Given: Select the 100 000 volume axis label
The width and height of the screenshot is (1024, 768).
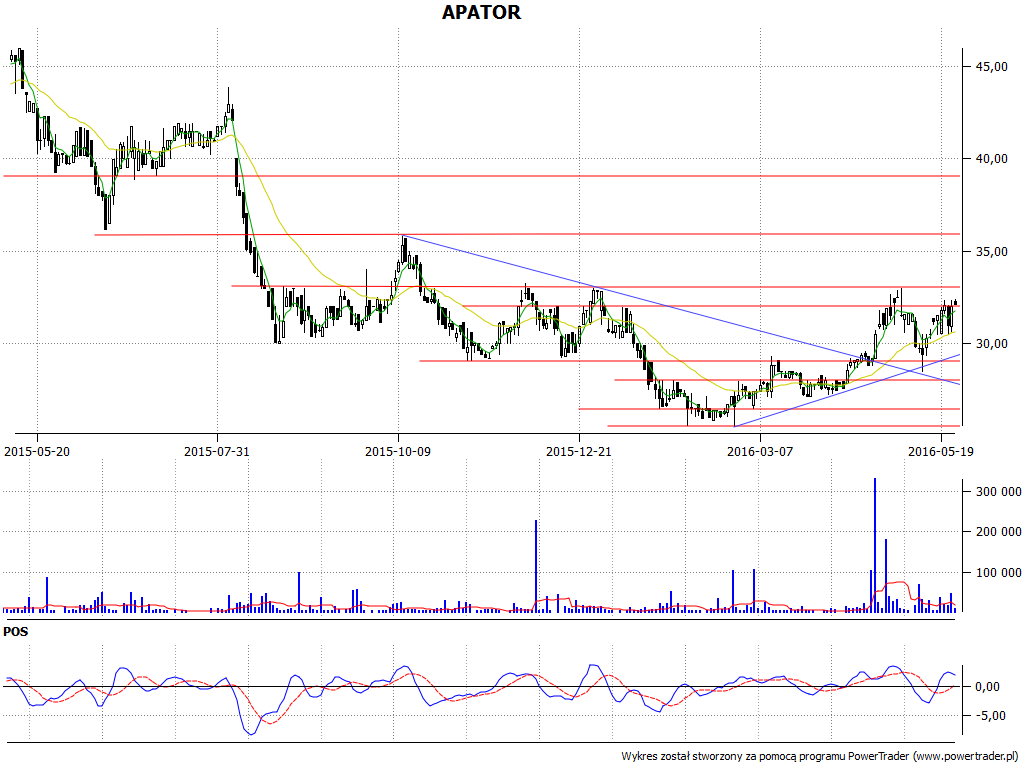Looking at the screenshot, I should pyautogui.click(x=998, y=573).
